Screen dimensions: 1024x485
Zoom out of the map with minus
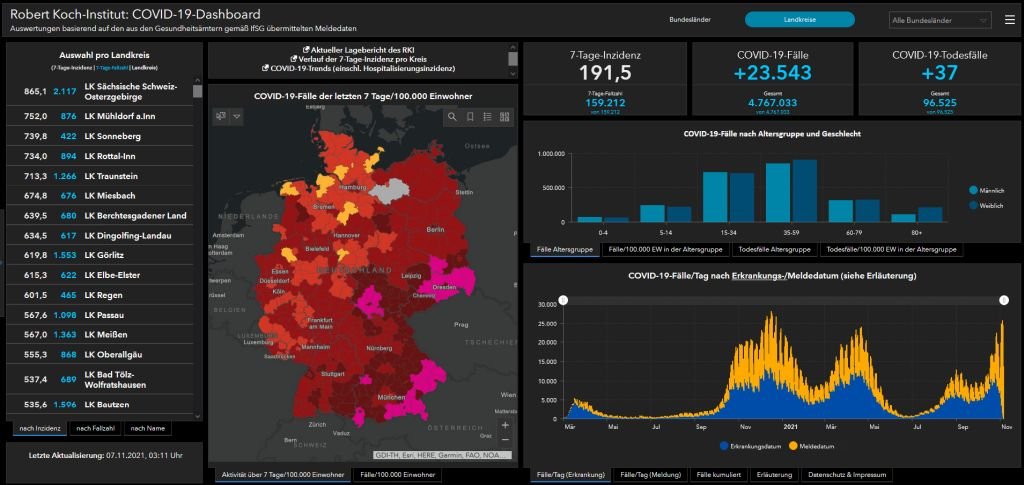pos(505,440)
